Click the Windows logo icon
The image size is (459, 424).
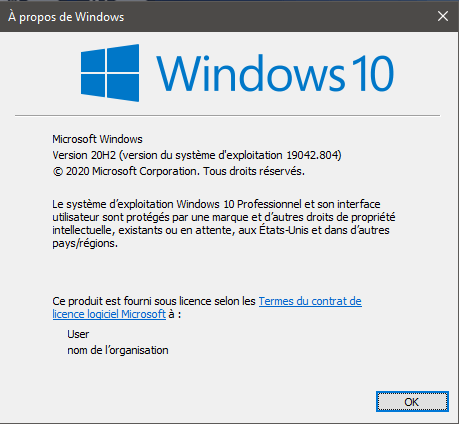point(110,73)
